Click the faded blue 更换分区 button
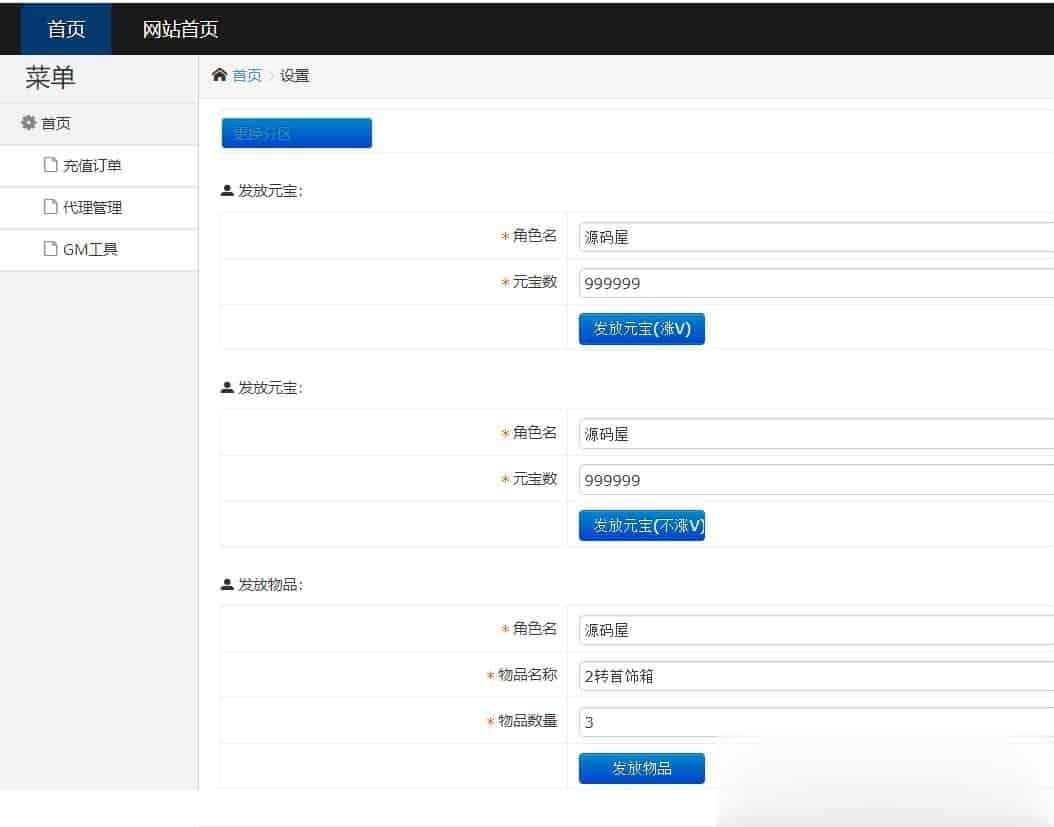This screenshot has width=1054, height=827. pos(296,133)
